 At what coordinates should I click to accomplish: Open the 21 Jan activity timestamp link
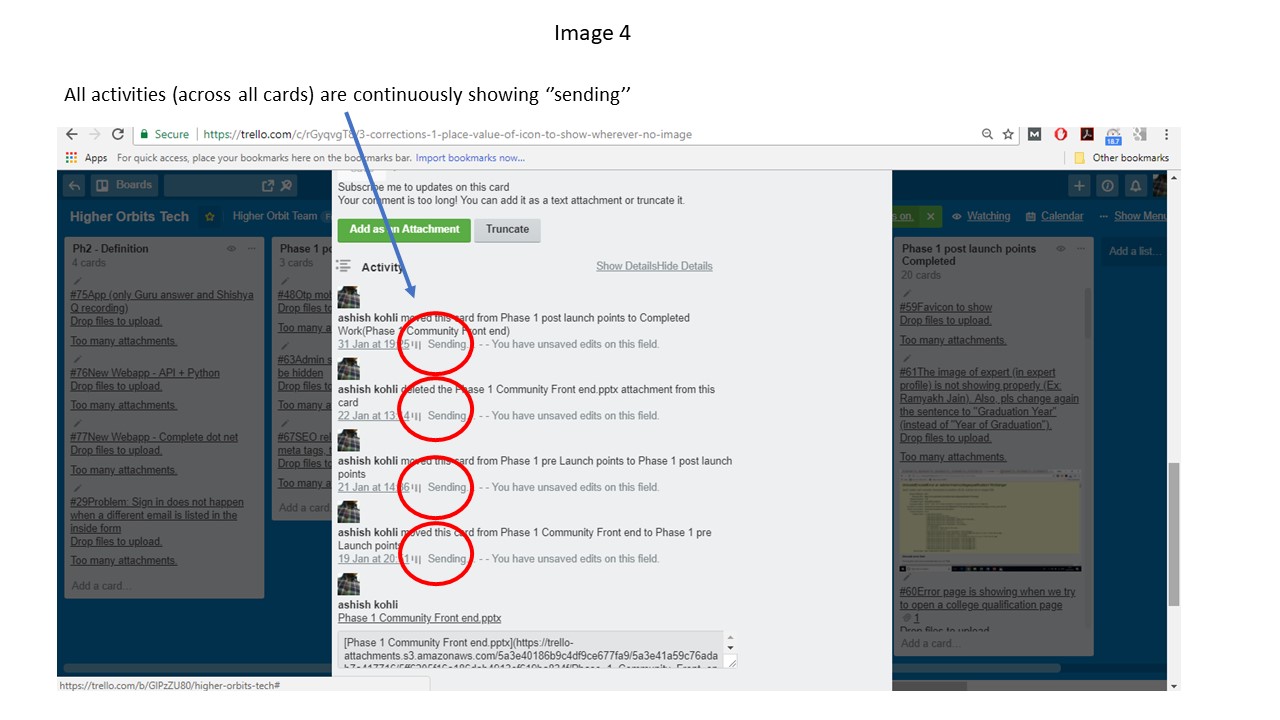pos(374,488)
